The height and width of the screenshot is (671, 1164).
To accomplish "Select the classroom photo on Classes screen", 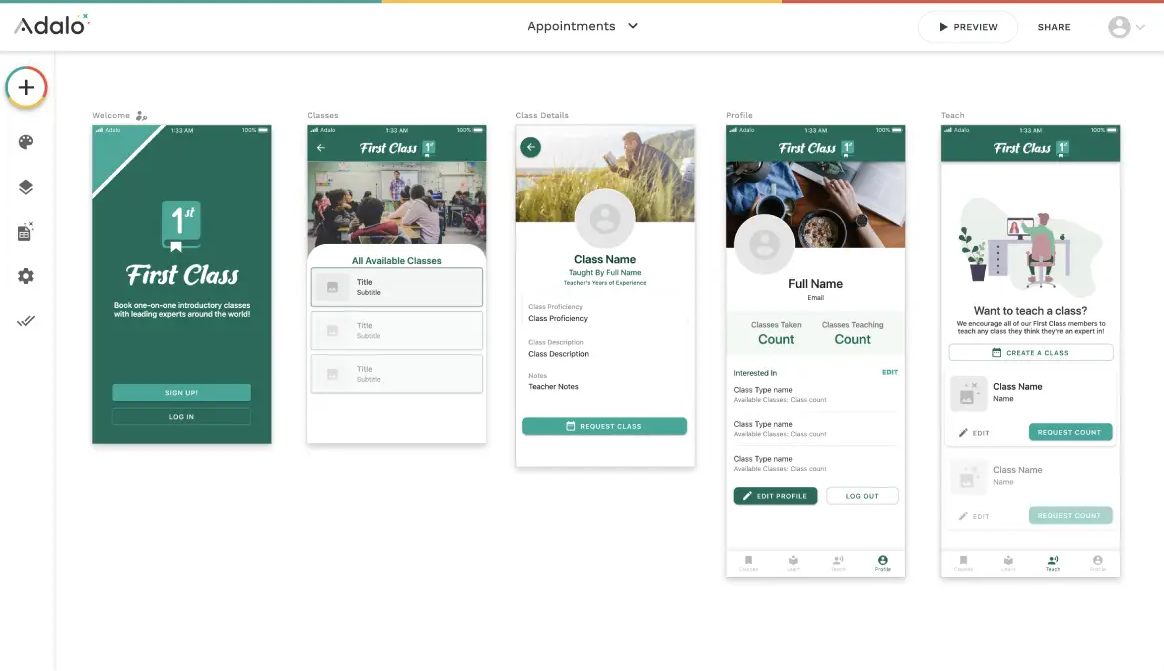I will point(396,203).
